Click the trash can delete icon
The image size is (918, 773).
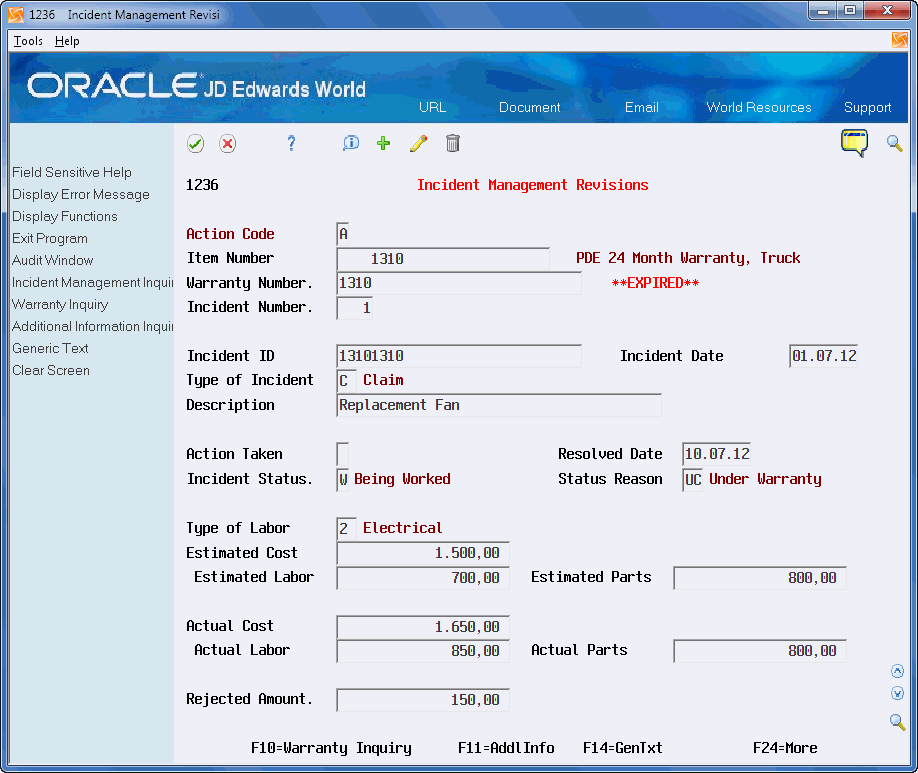453,143
